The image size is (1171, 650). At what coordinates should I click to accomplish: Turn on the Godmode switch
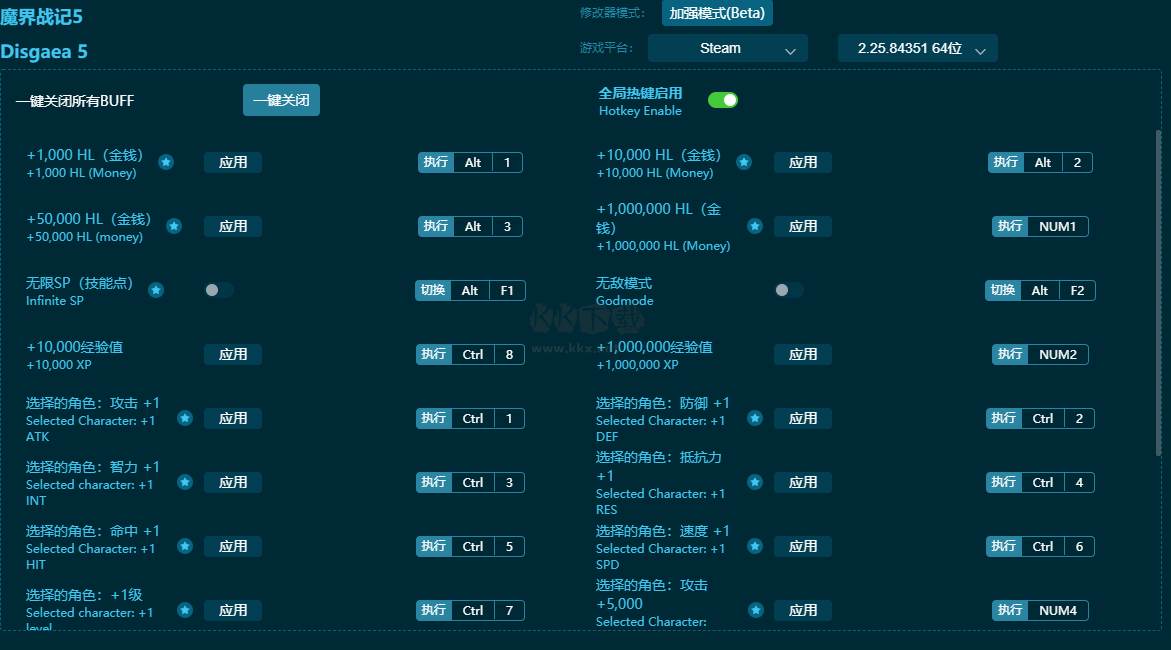point(789,290)
